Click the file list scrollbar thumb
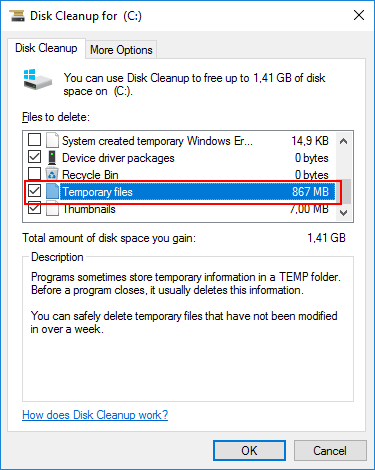Viewport: 375px width, 470px height. pos(346,191)
